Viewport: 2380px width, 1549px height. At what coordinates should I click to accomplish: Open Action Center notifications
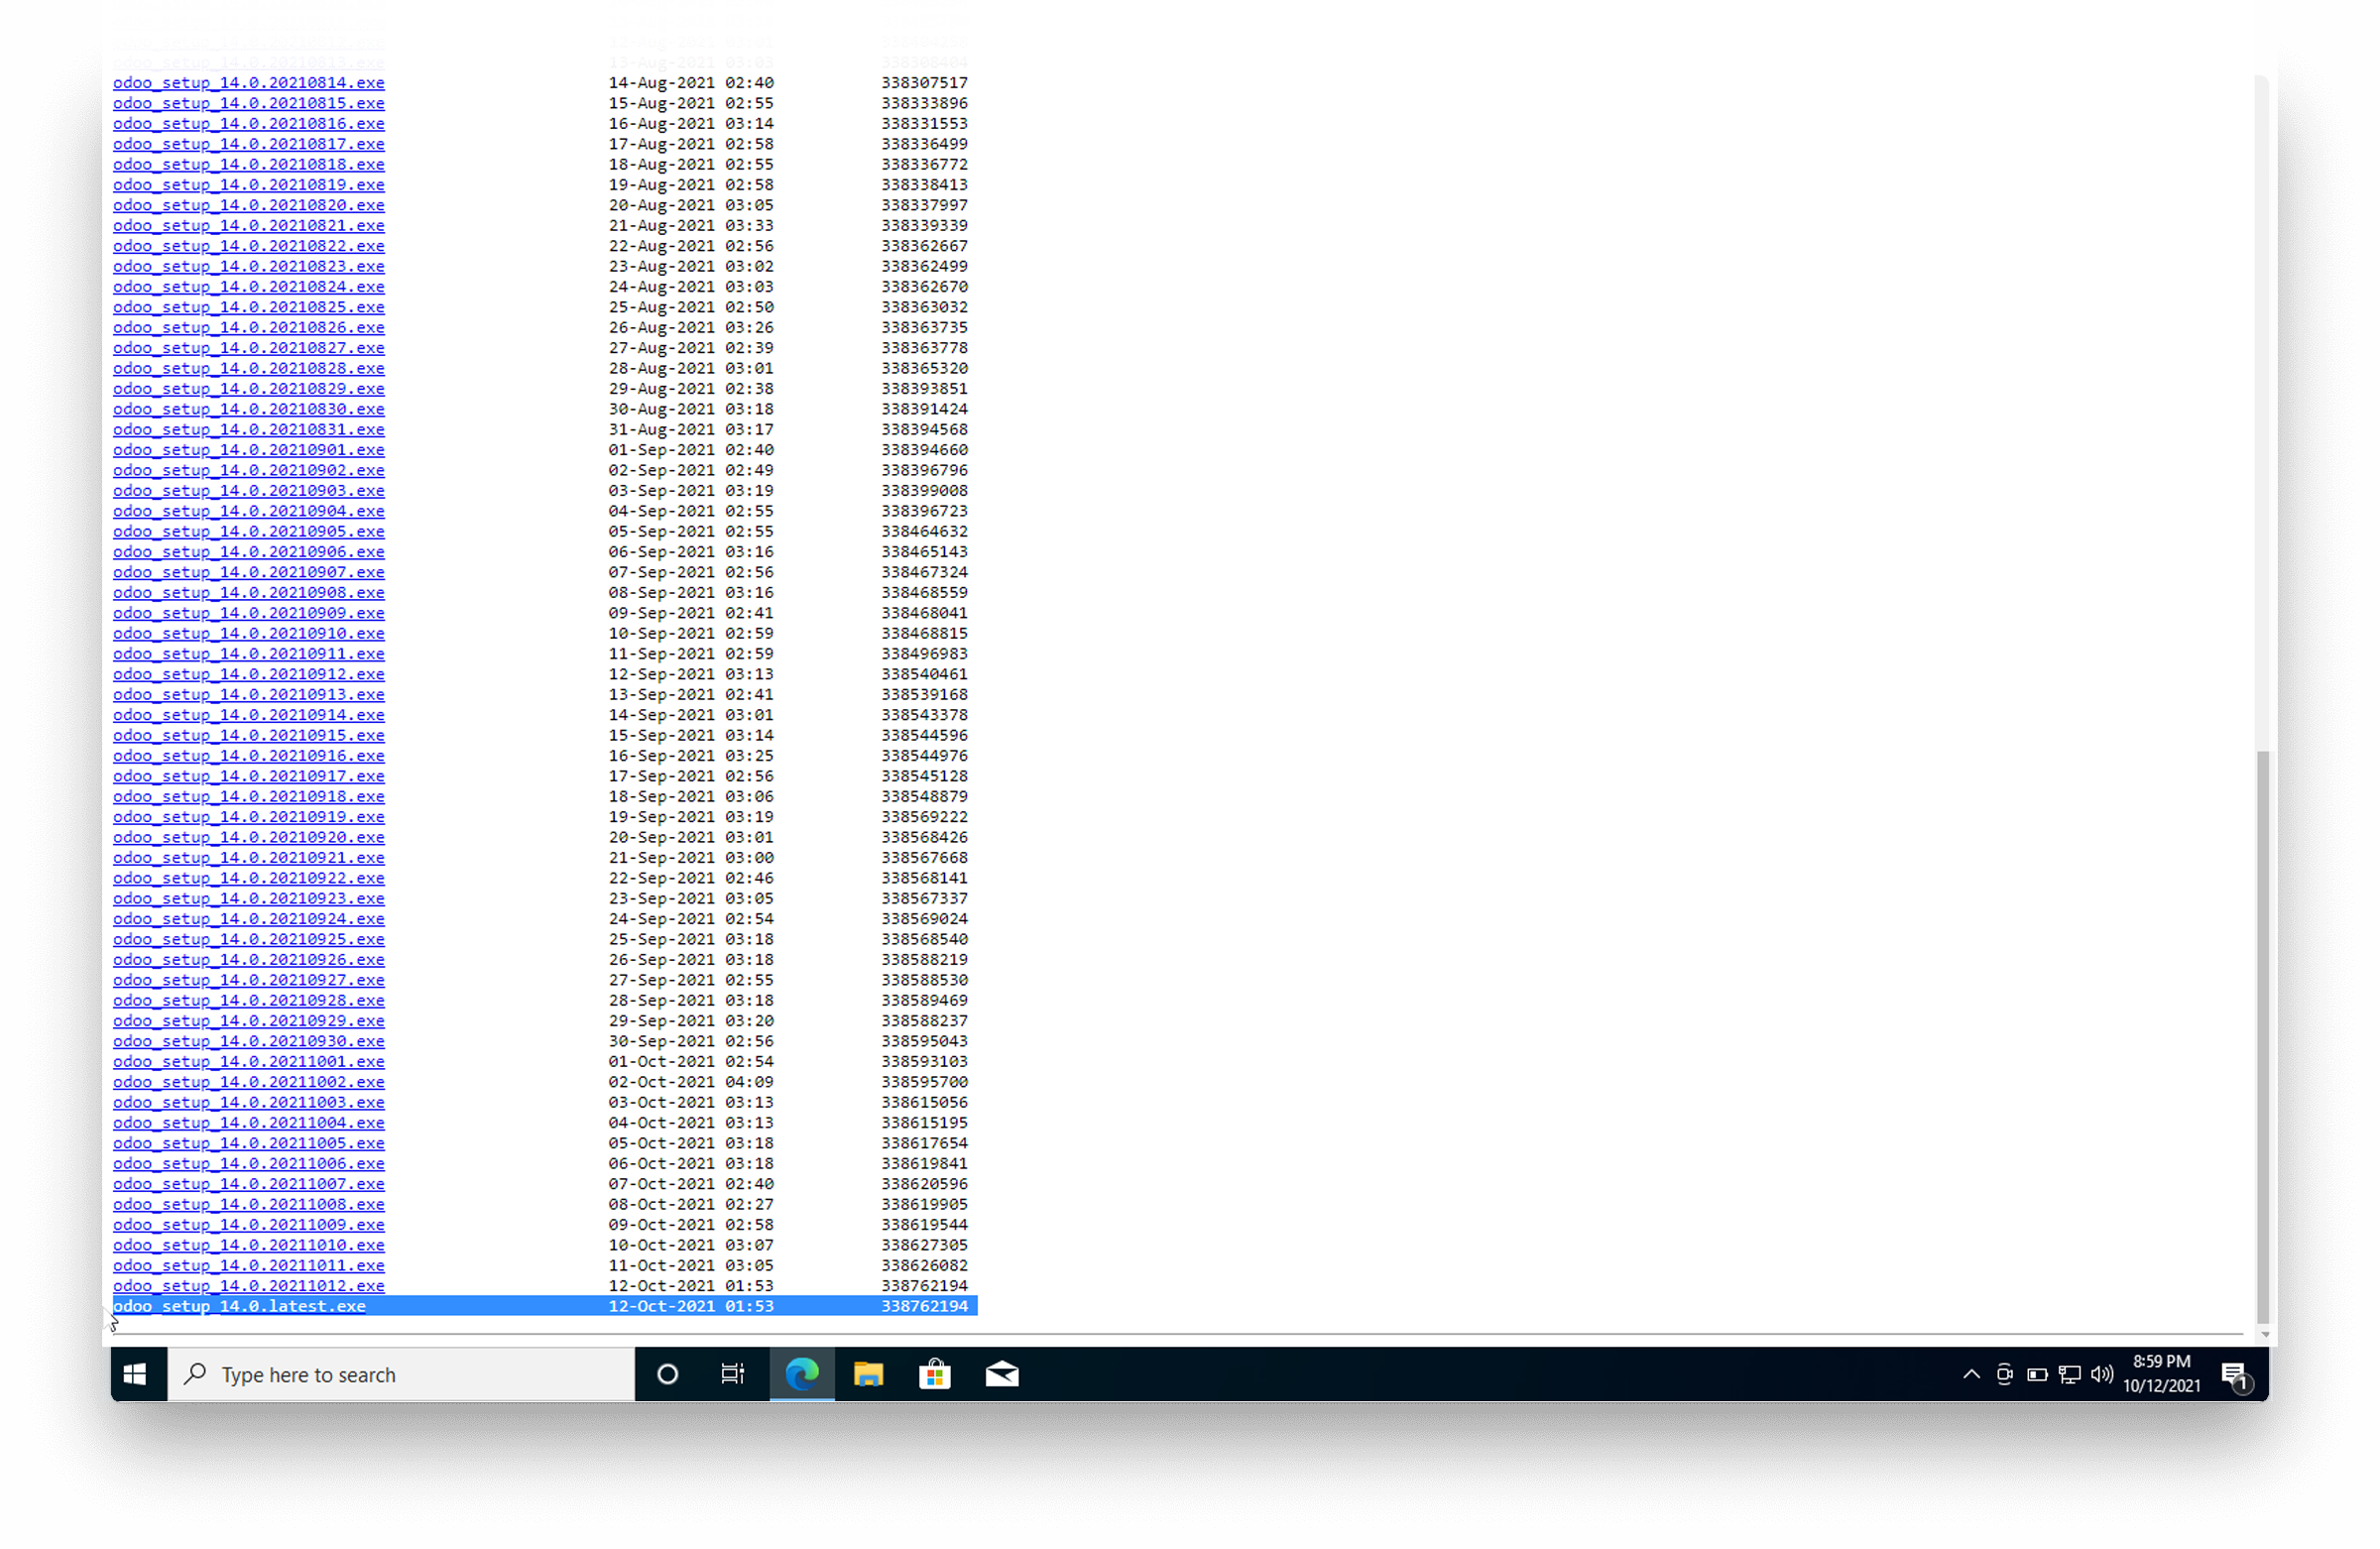pos(2236,1374)
